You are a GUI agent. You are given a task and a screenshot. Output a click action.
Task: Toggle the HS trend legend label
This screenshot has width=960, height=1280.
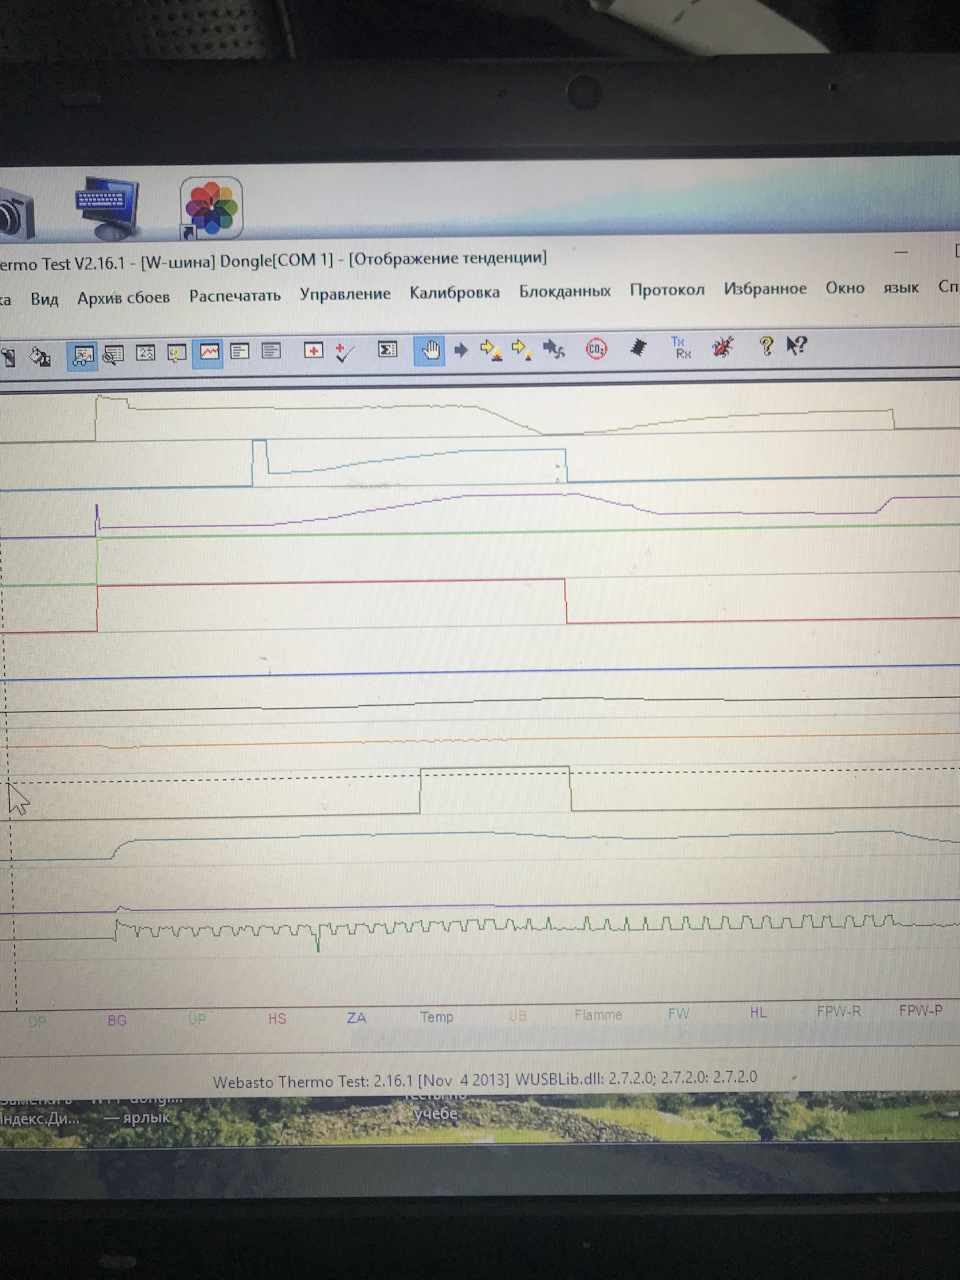tap(277, 1019)
